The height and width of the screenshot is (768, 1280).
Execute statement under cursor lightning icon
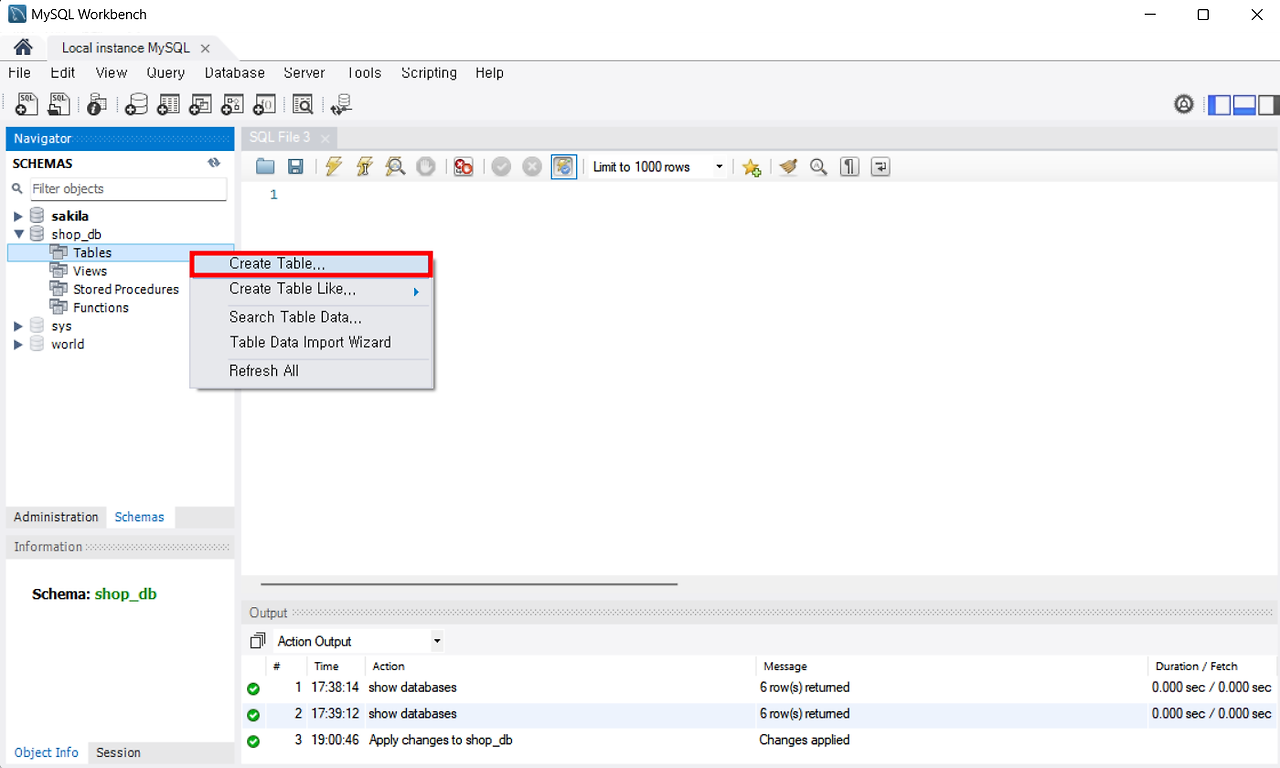coord(364,167)
